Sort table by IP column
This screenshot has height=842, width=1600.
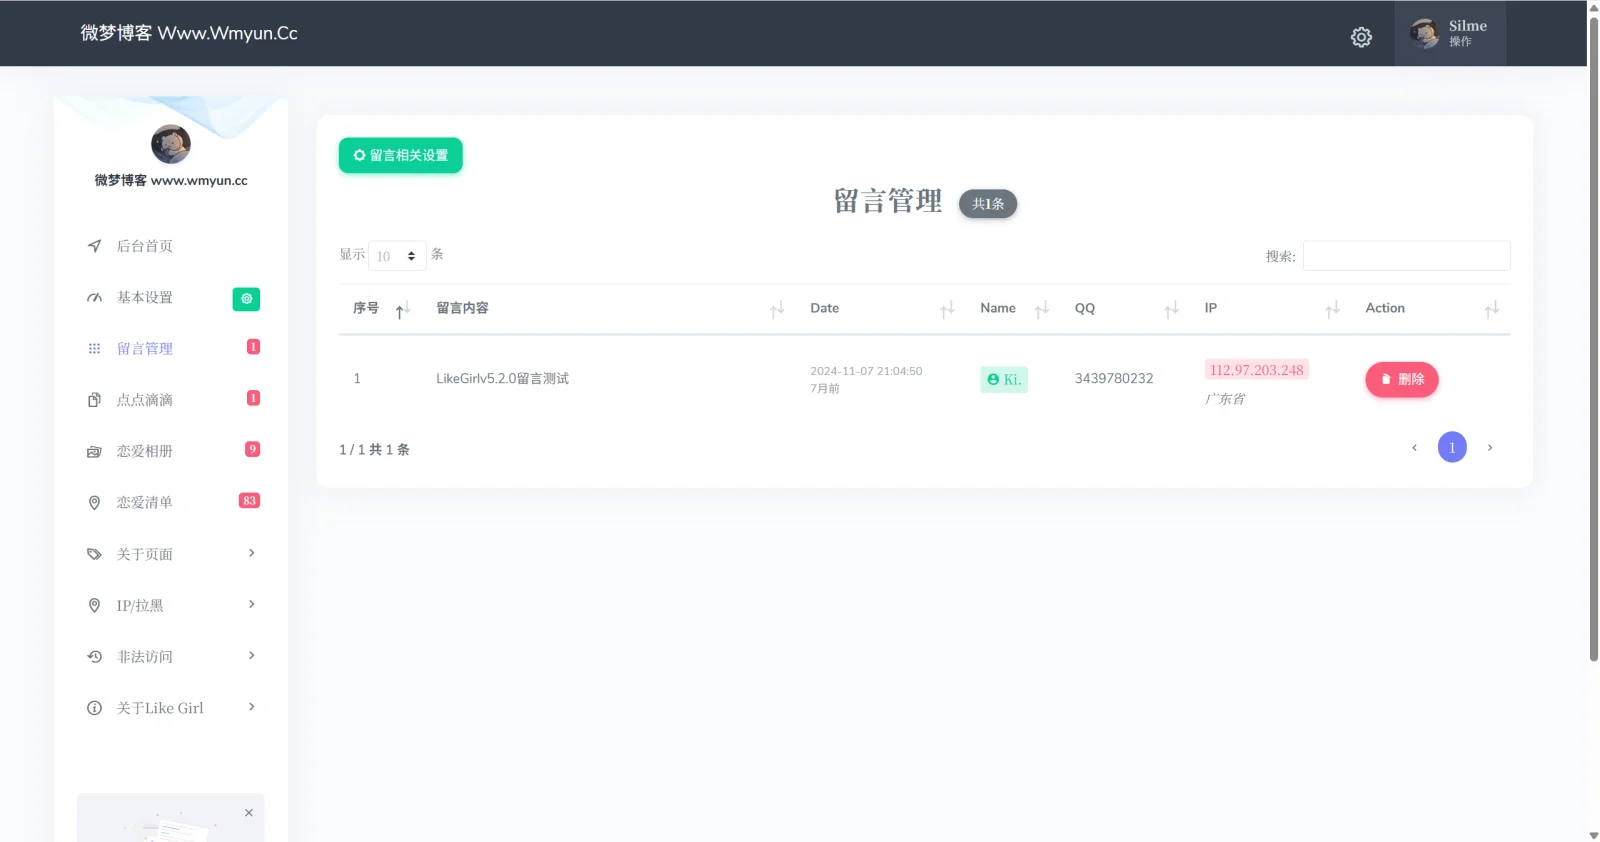pos(1271,309)
